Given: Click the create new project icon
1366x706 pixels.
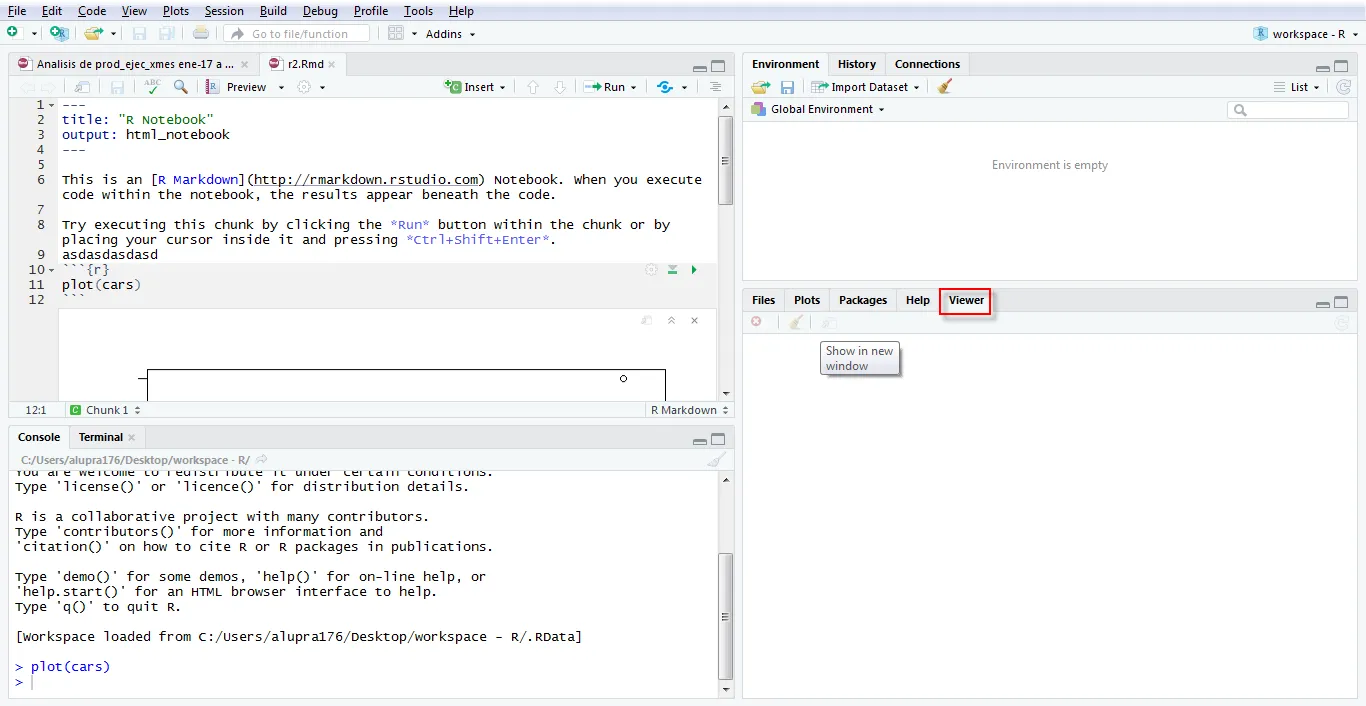Looking at the screenshot, I should (x=59, y=33).
